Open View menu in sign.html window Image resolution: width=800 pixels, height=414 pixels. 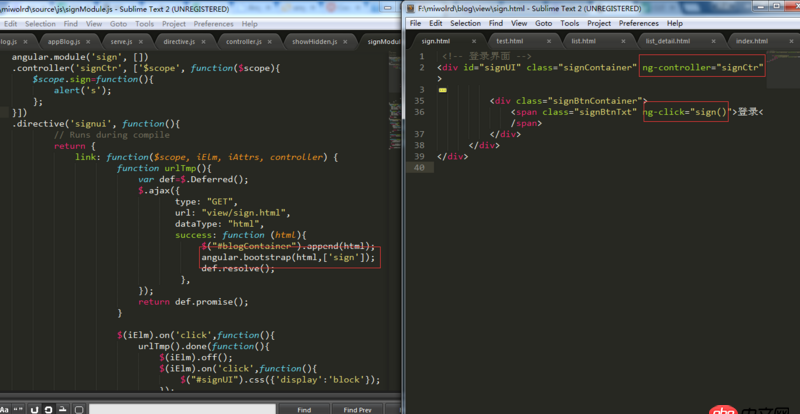pos(519,23)
